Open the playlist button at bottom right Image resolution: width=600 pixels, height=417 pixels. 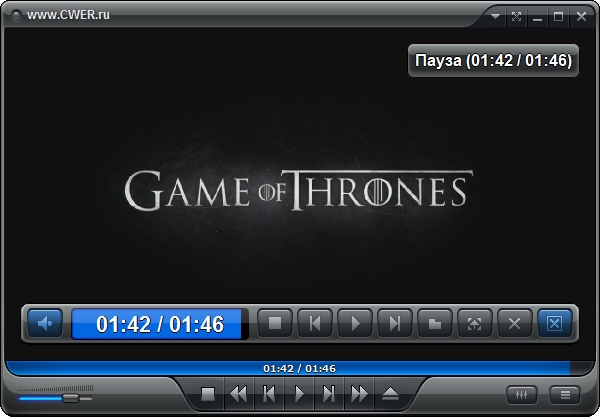pyautogui.click(x=566, y=394)
